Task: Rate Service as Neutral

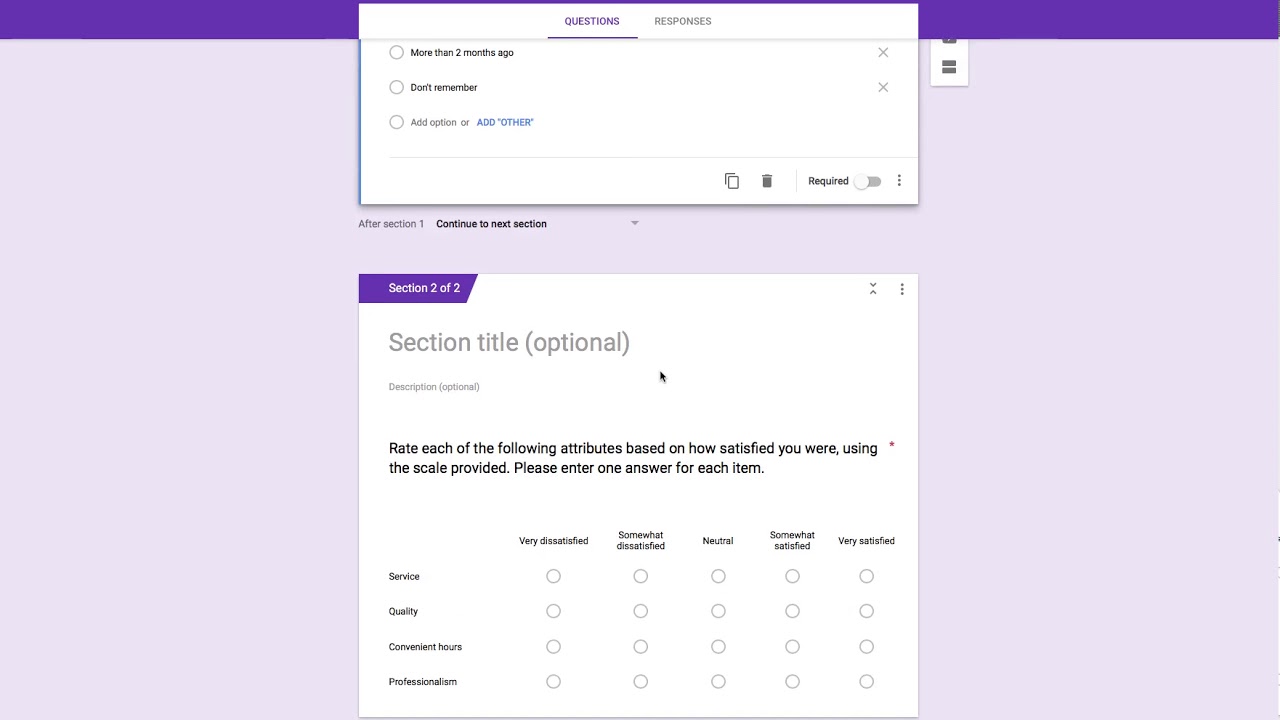Action: coord(718,576)
